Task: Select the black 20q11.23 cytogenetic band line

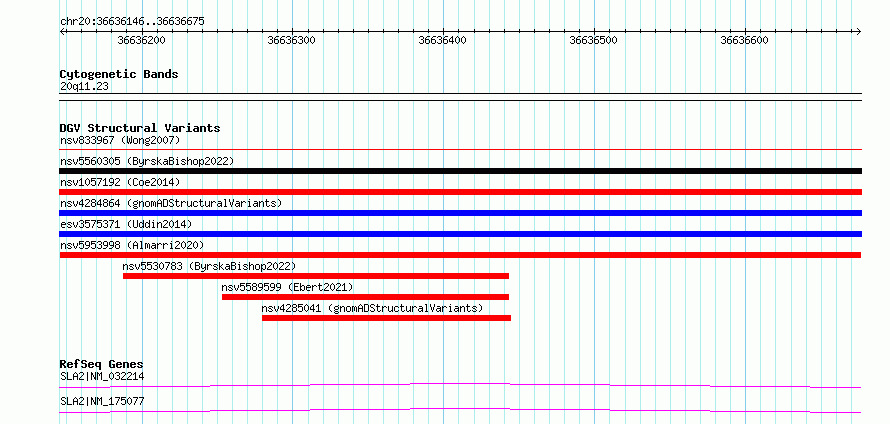Action: 460,97
